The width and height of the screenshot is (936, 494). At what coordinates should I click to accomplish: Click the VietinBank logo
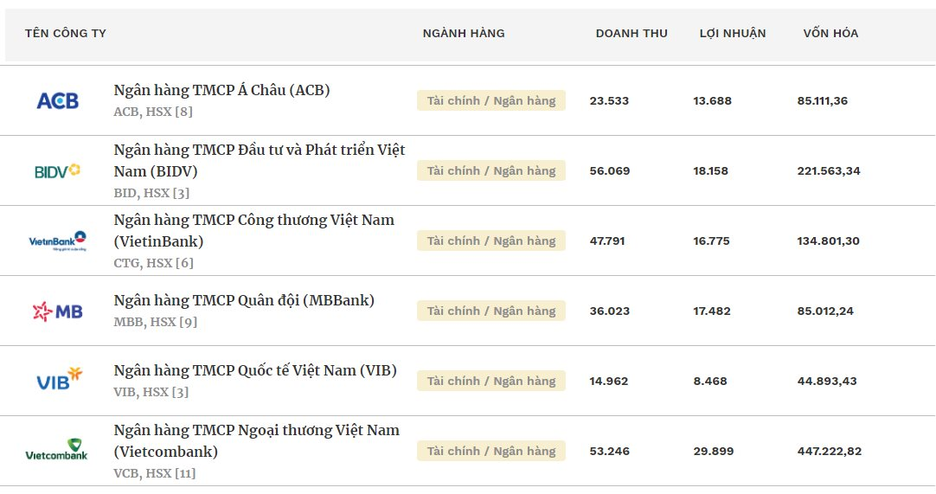(x=57, y=241)
